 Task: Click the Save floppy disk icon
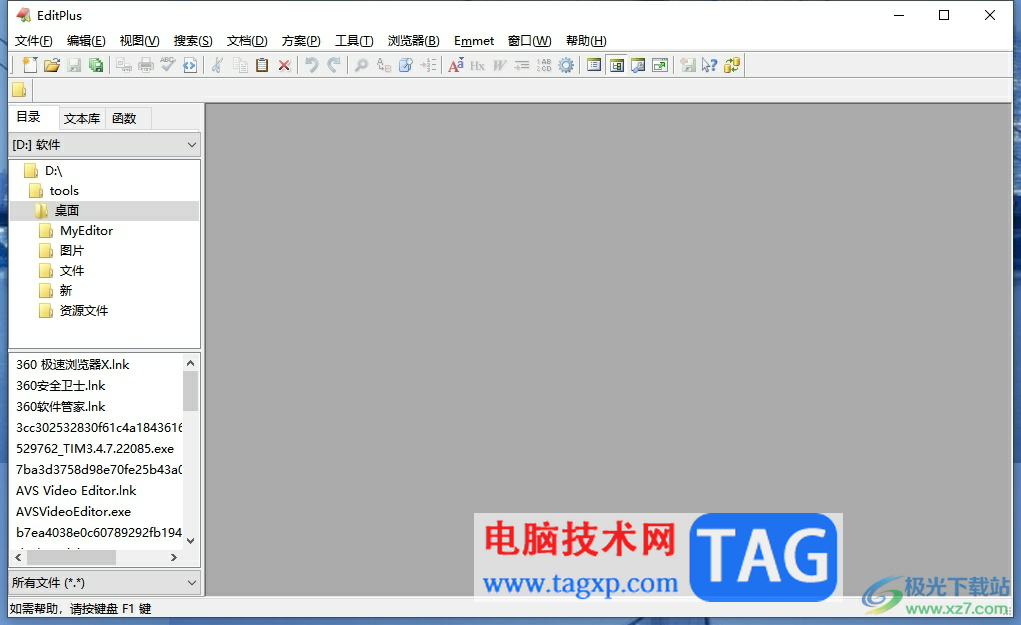[74, 65]
